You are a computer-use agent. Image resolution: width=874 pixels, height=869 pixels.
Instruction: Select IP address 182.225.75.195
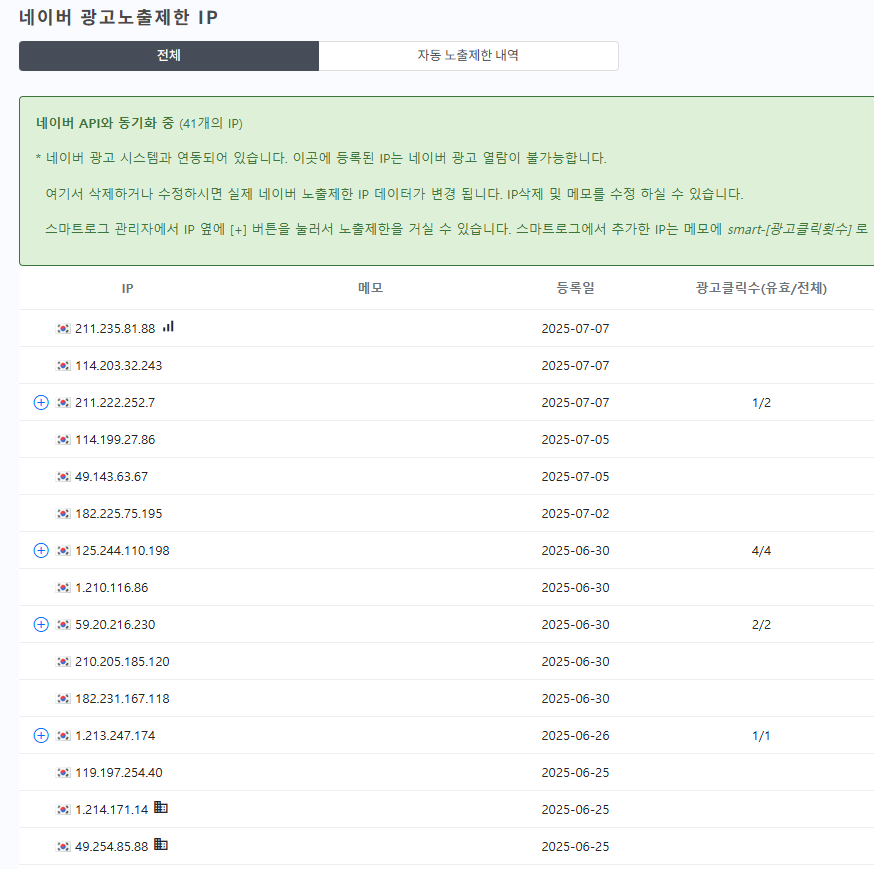click(x=119, y=514)
